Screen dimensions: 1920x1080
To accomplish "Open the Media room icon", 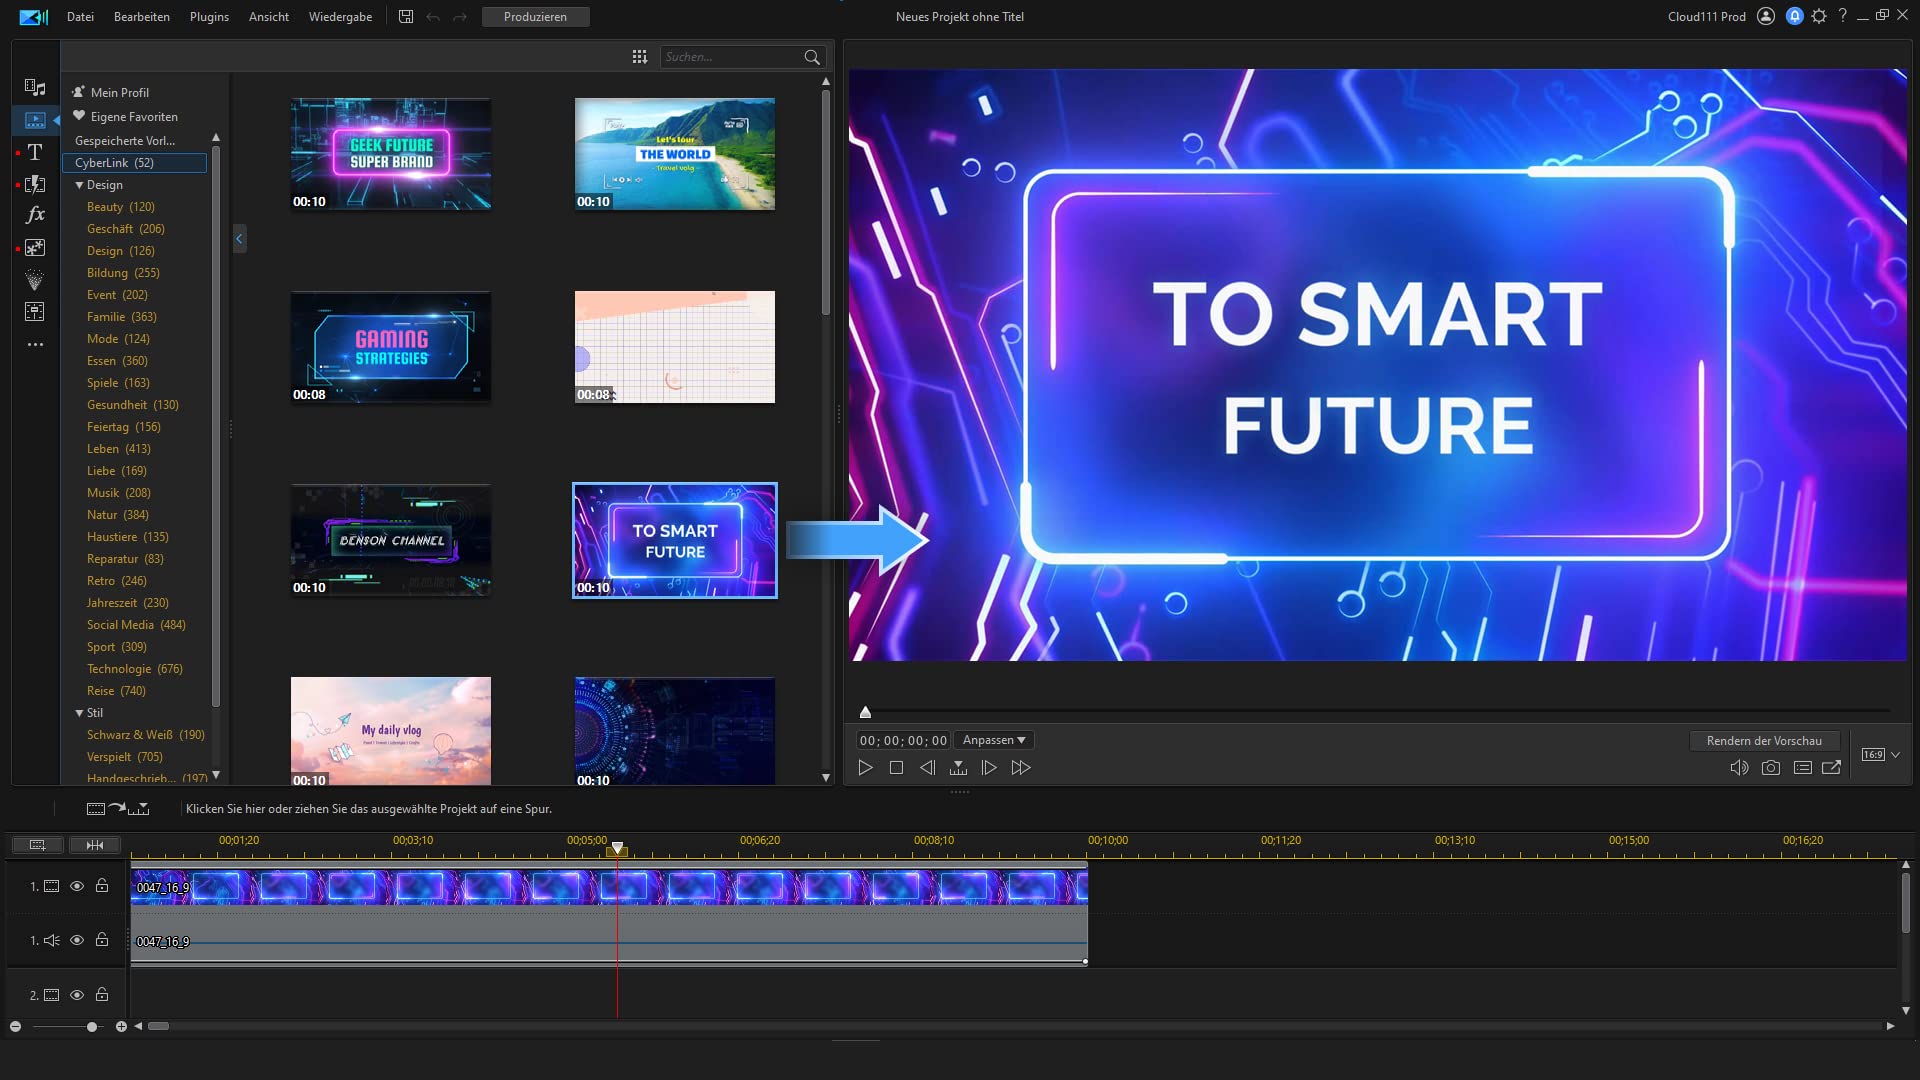I will tap(35, 88).
